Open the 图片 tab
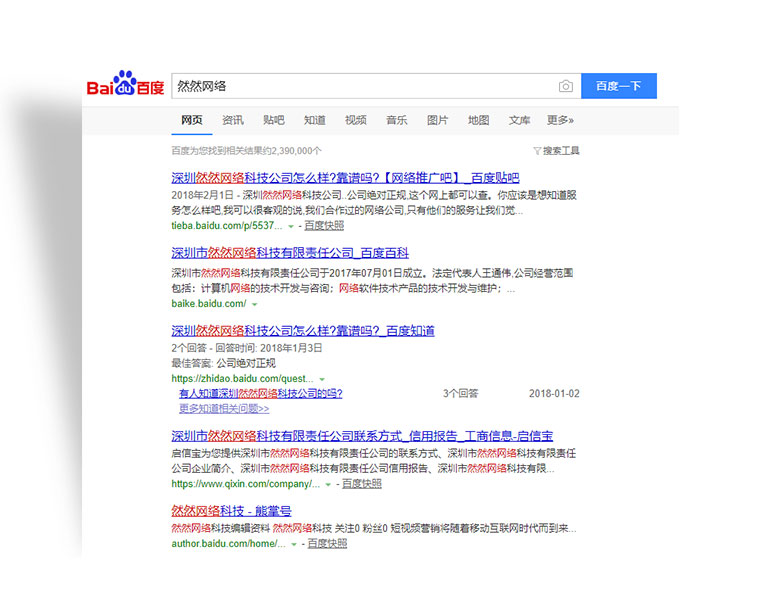 438,120
